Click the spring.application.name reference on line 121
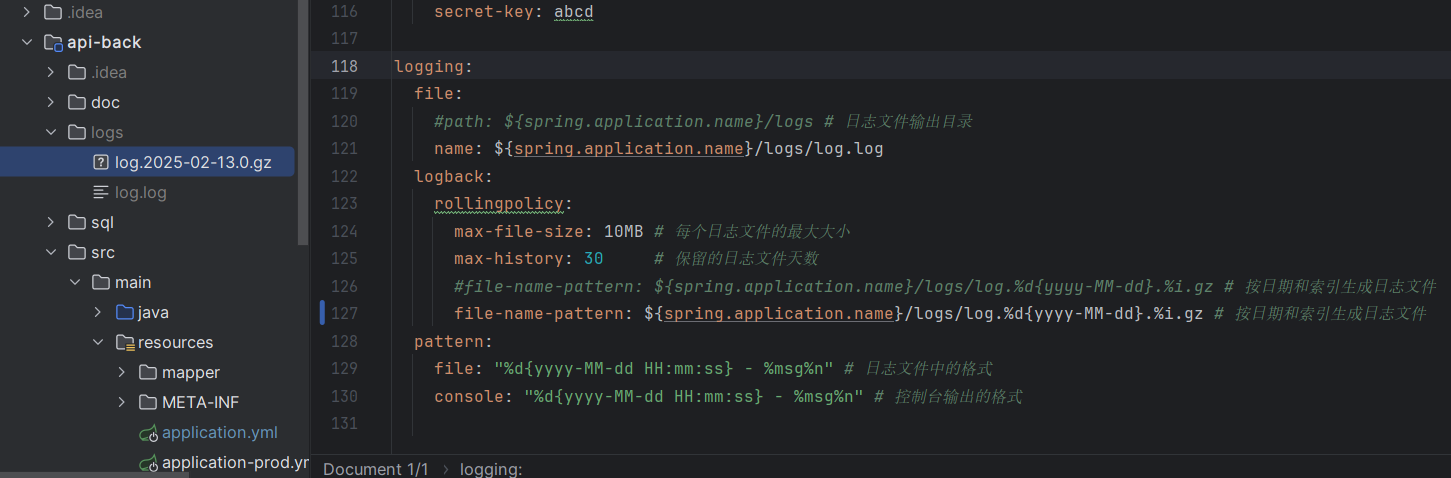This screenshot has height=478, width=1451. (x=630, y=149)
